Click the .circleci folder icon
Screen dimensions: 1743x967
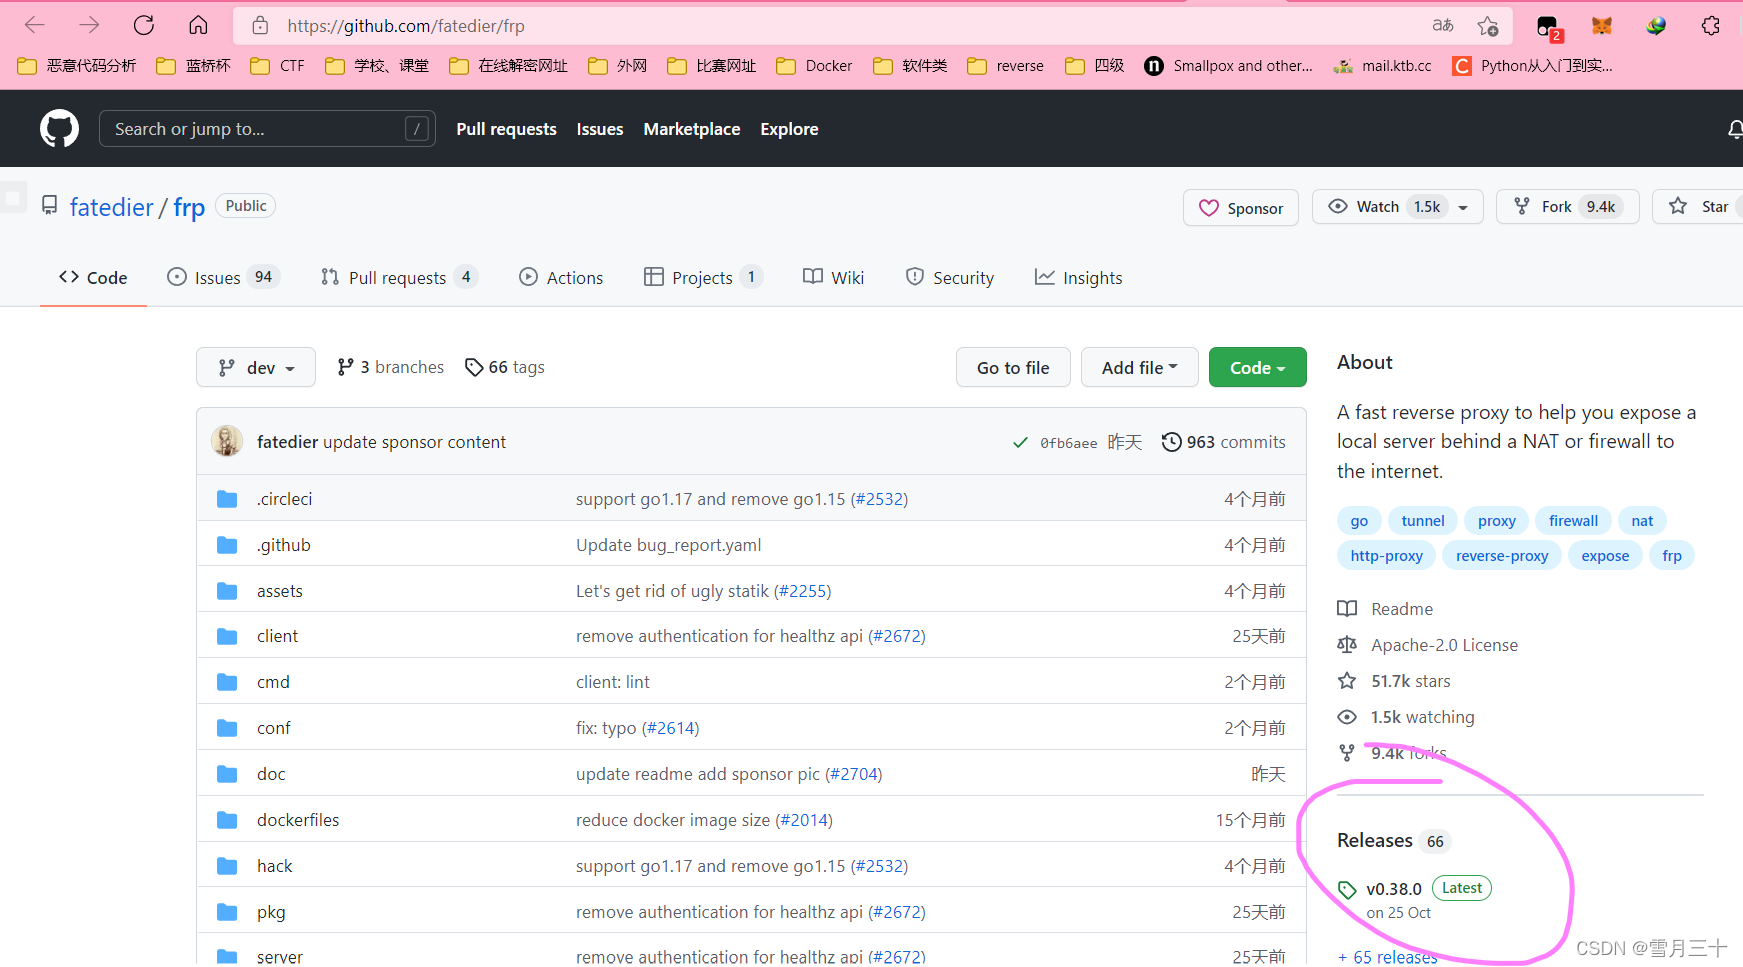click(227, 499)
